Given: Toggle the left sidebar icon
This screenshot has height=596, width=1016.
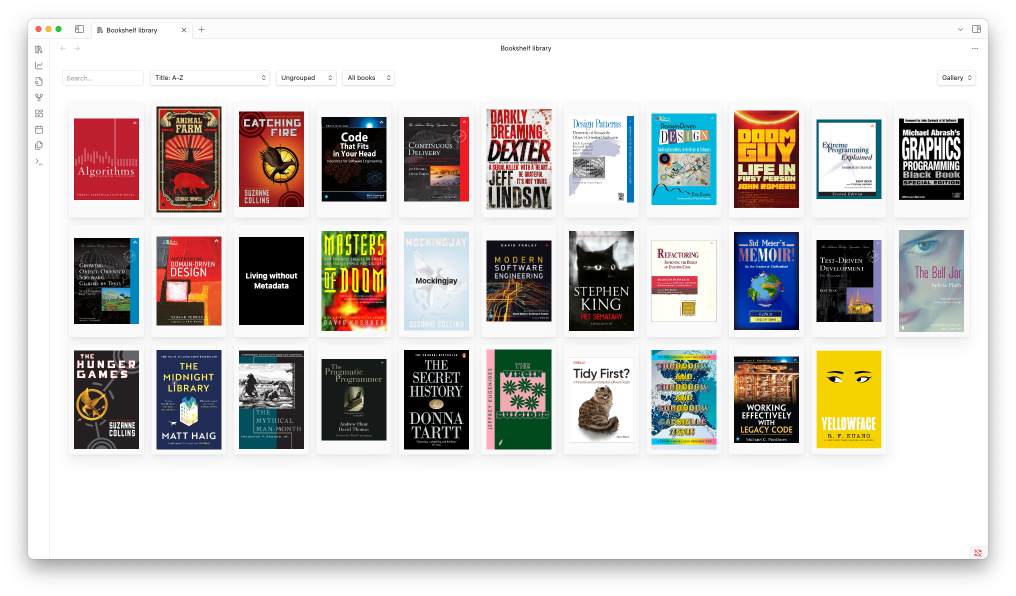Looking at the screenshot, I should coord(79,29).
